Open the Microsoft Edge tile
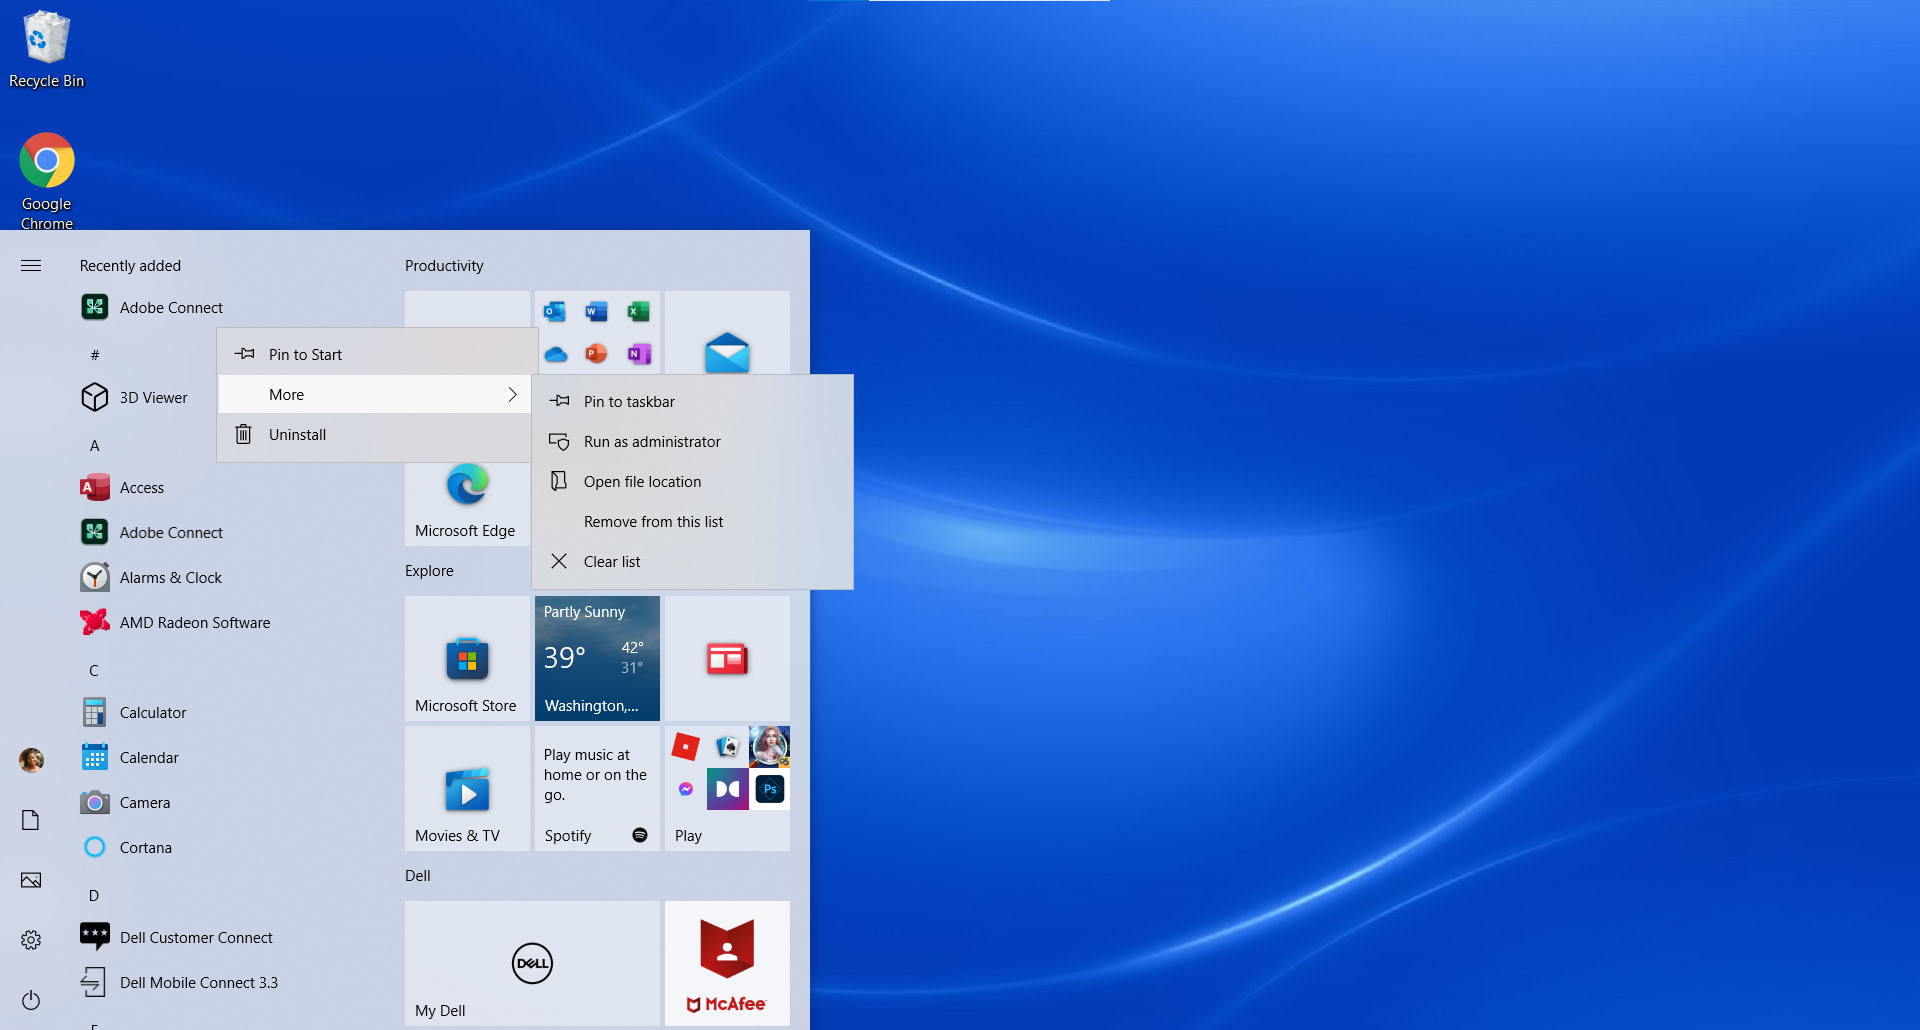The width and height of the screenshot is (1920, 1030). click(x=467, y=502)
